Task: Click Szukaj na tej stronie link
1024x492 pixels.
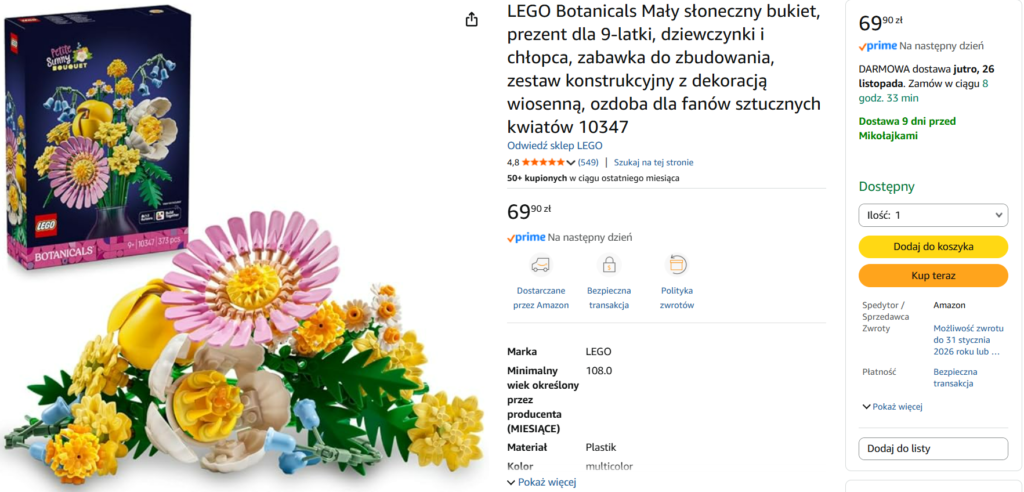Action: [653, 162]
